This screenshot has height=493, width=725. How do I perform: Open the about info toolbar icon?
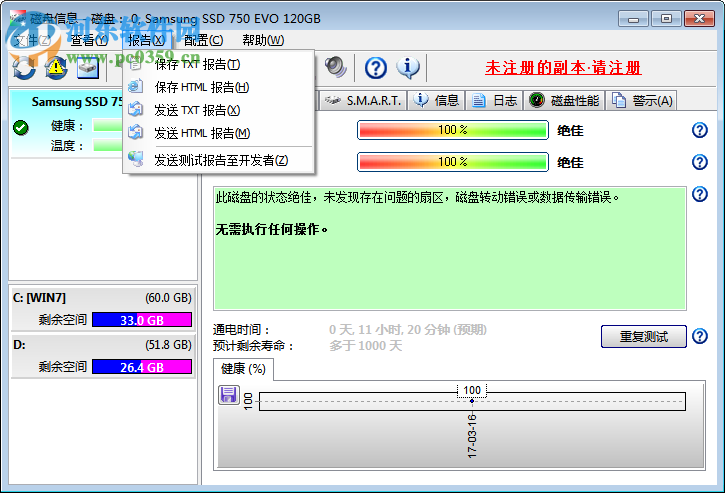(408, 68)
